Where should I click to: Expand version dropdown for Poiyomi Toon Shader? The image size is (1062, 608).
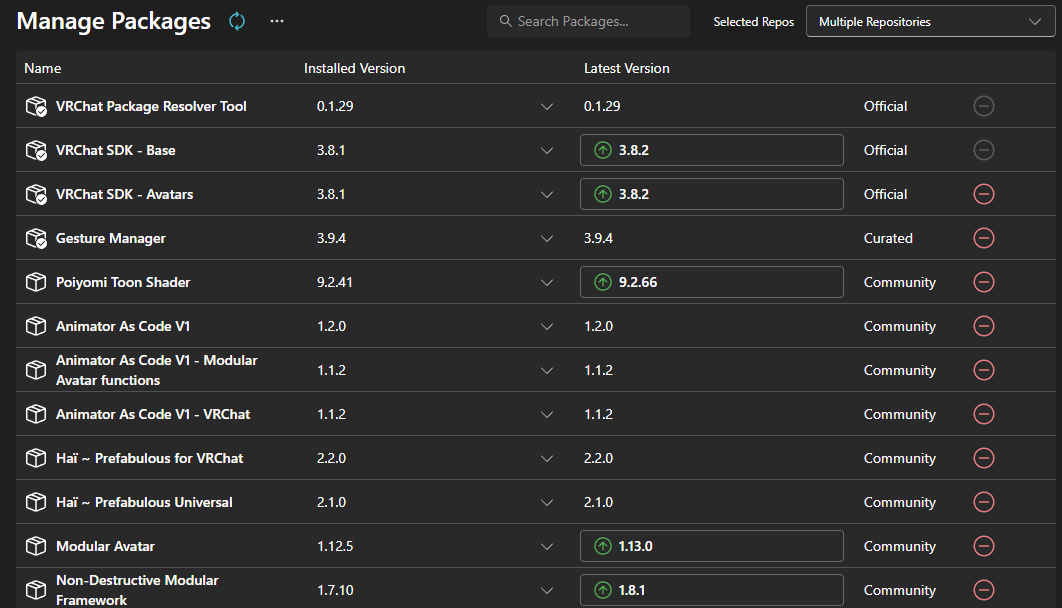click(547, 283)
